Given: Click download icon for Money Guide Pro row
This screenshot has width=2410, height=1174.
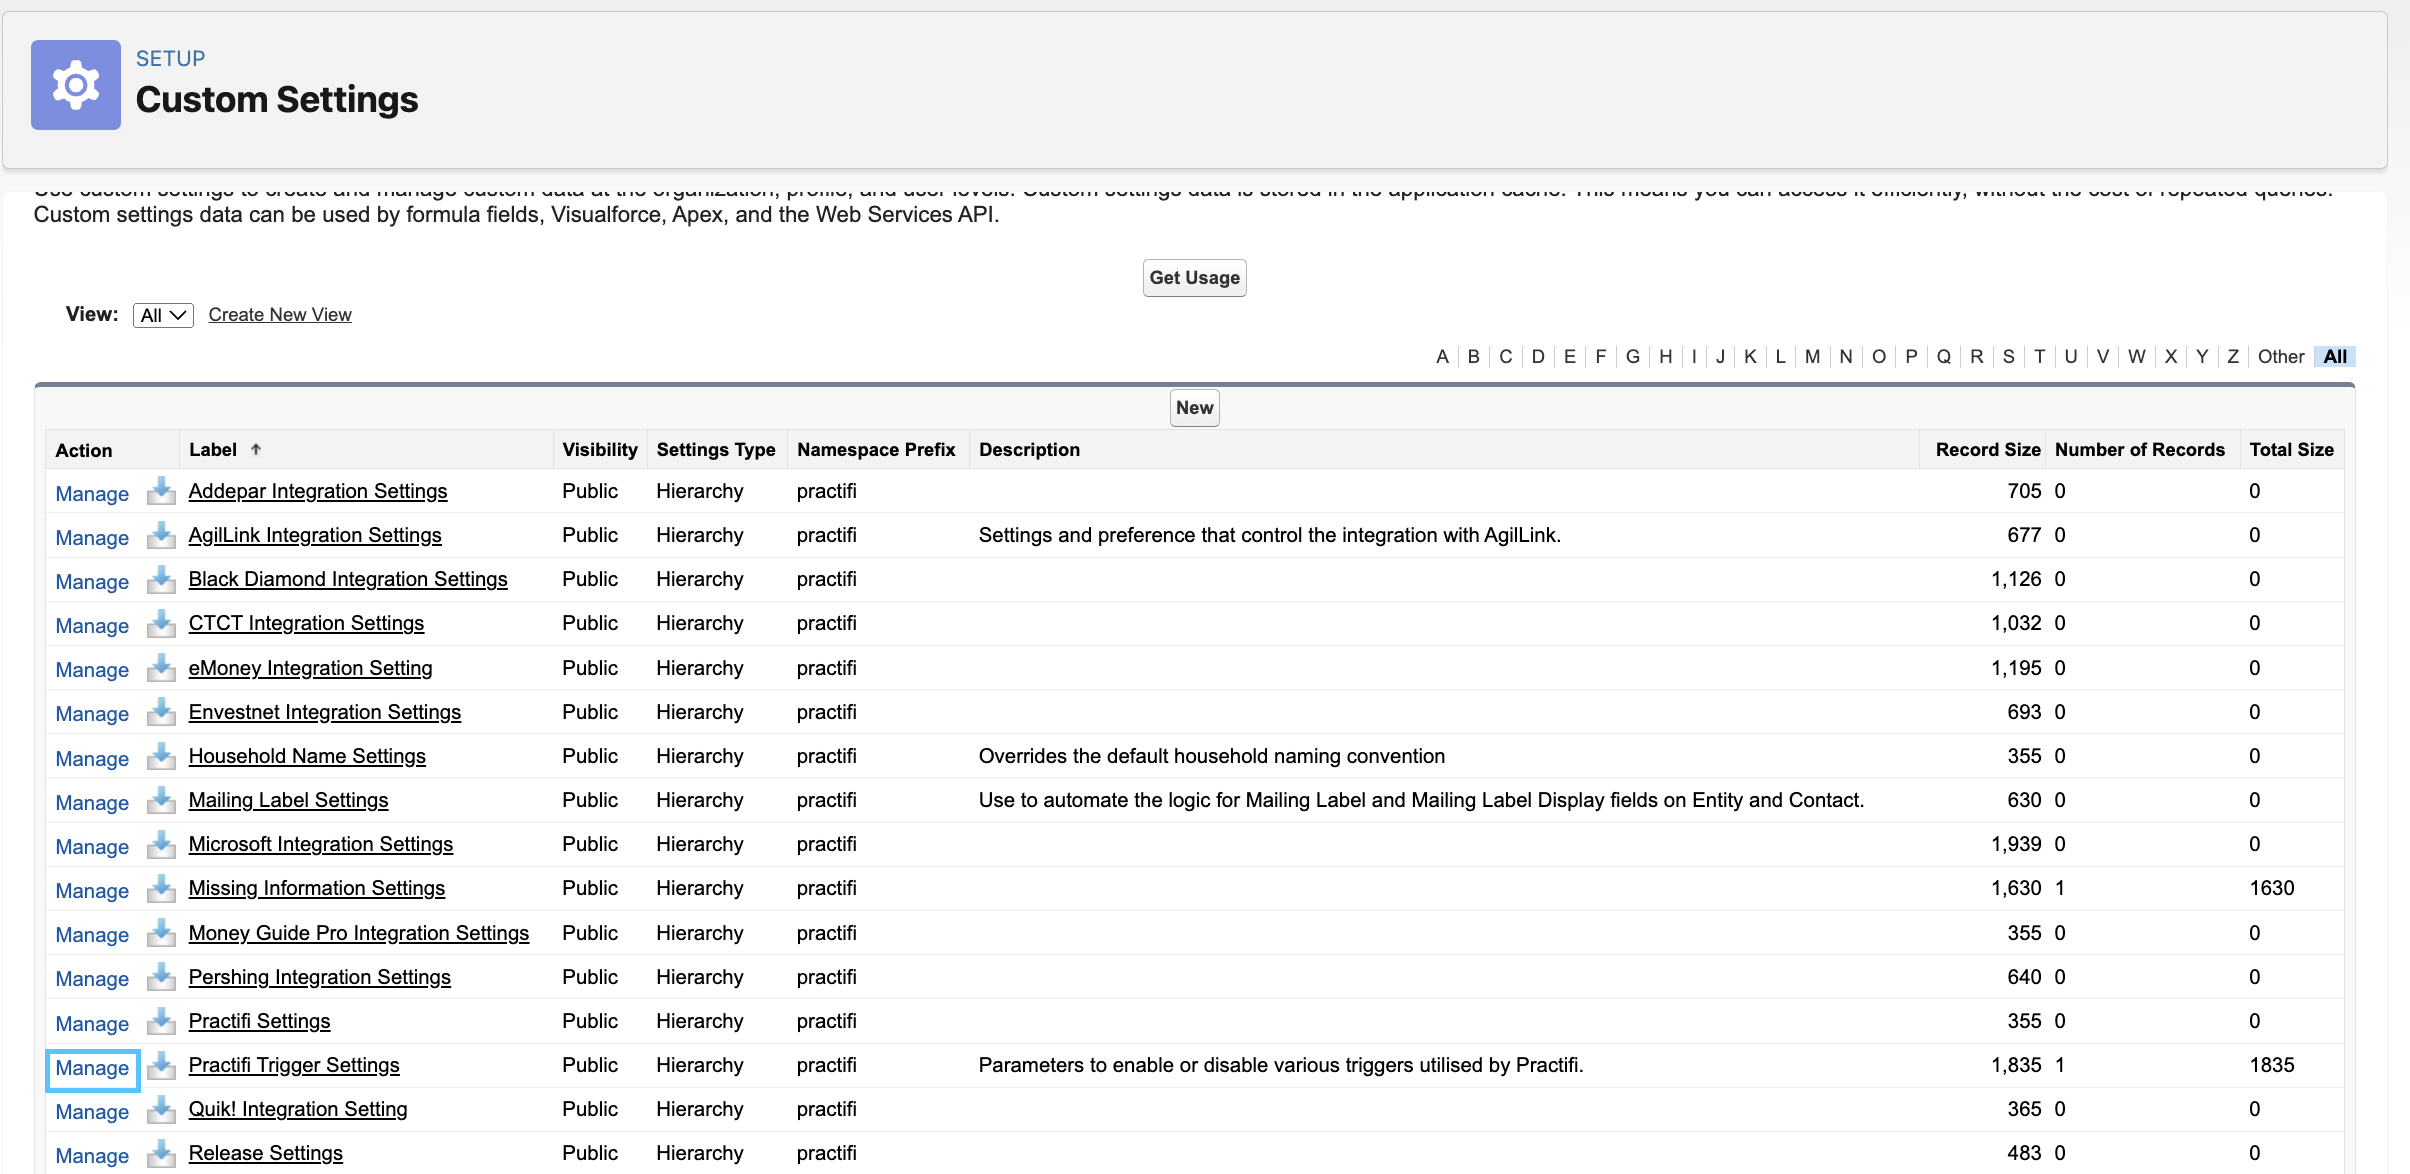Looking at the screenshot, I should click(x=161, y=933).
